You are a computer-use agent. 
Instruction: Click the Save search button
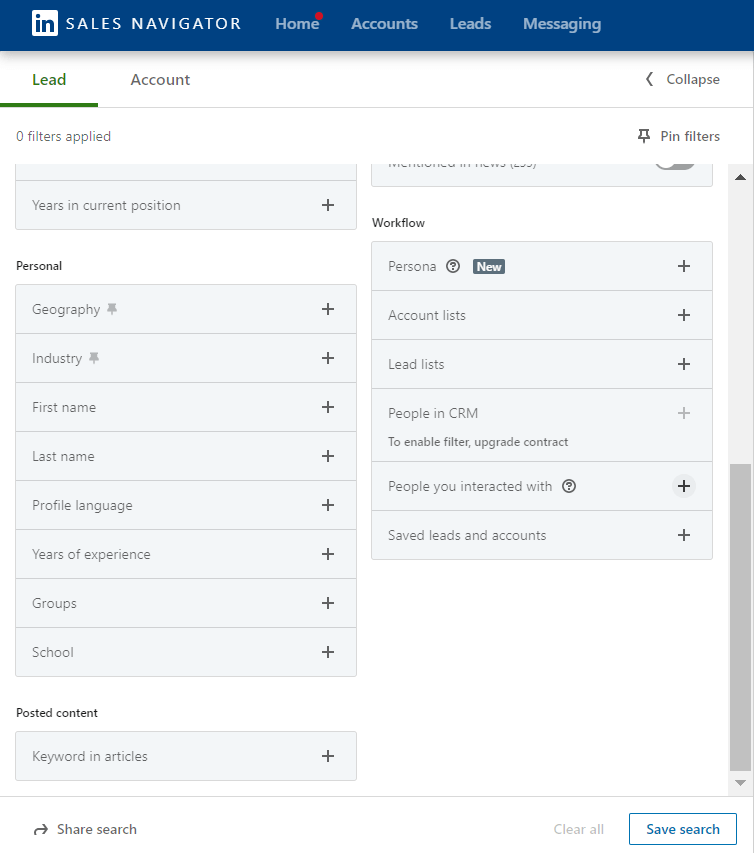coord(682,829)
